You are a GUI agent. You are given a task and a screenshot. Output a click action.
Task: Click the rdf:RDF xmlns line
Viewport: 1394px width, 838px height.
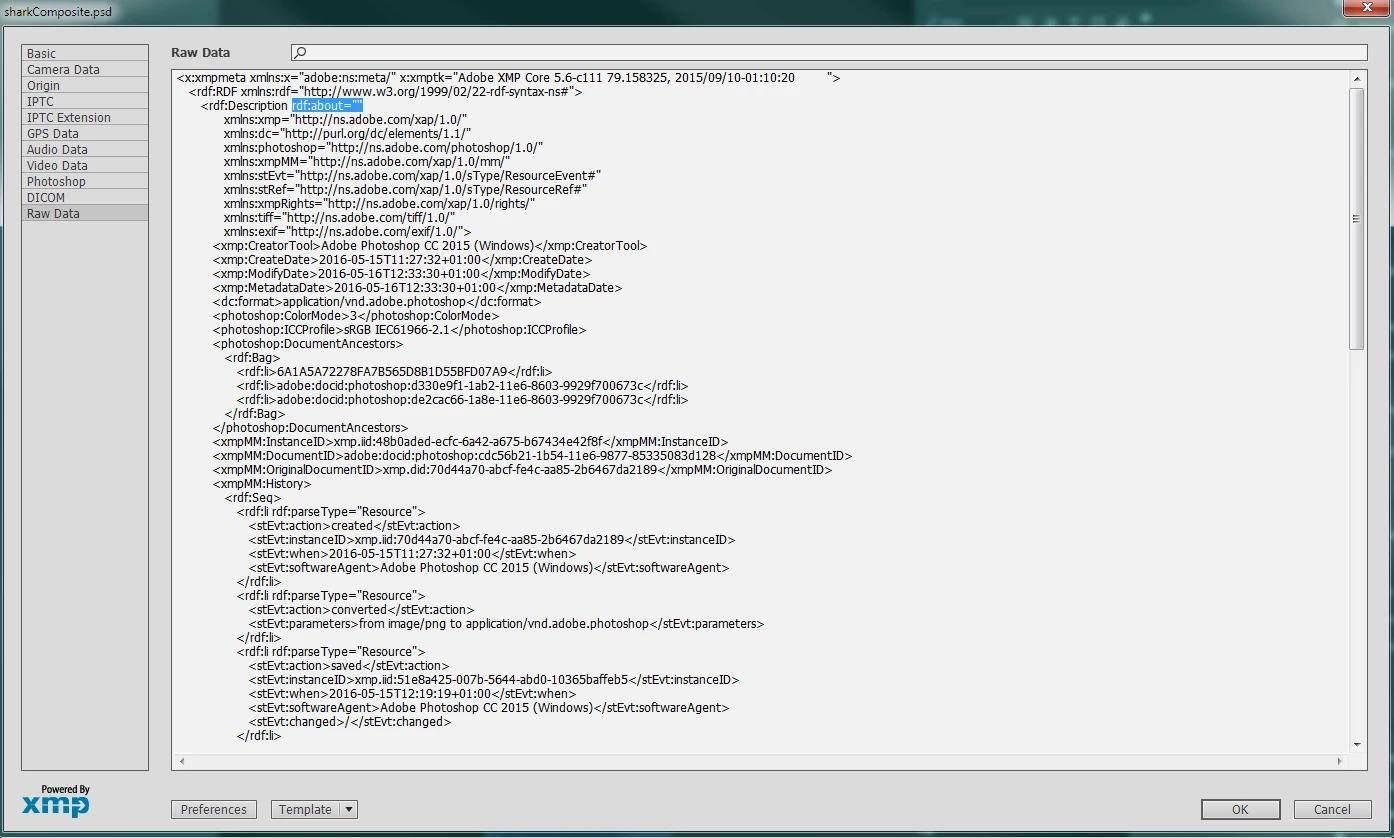pos(385,91)
